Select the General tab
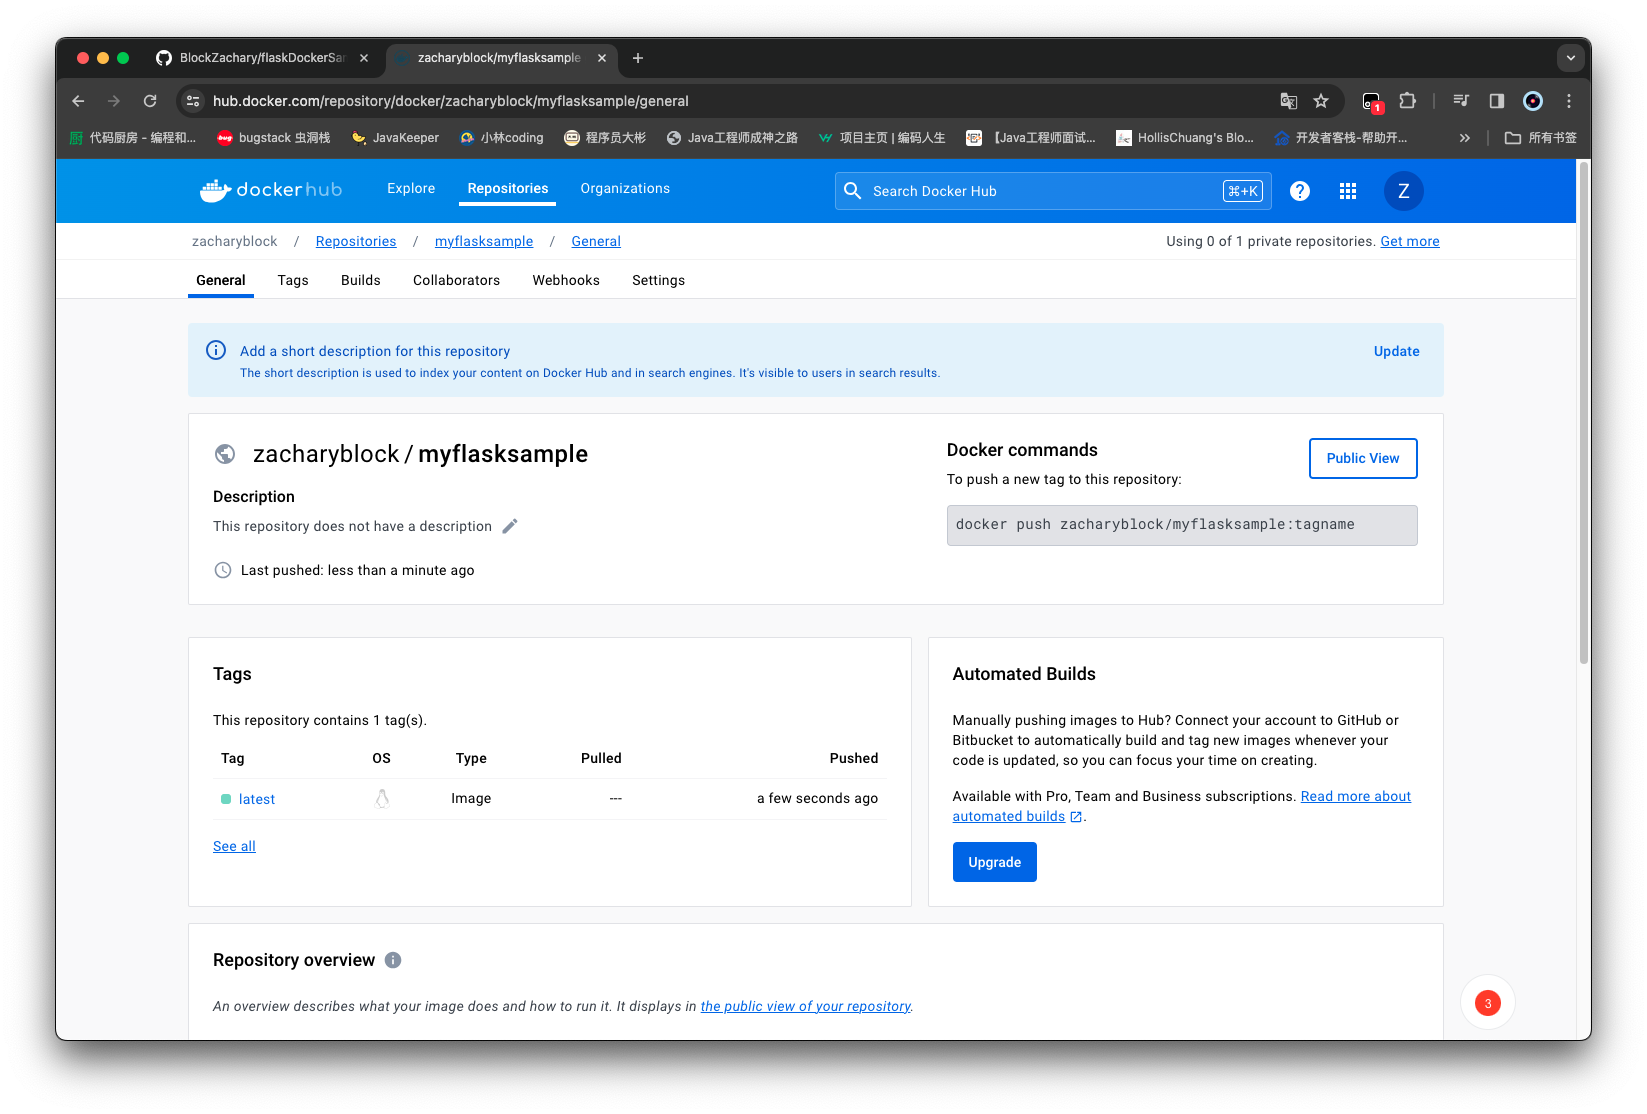Image resolution: width=1647 pixels, height=1114 pixels. (221, 280)
